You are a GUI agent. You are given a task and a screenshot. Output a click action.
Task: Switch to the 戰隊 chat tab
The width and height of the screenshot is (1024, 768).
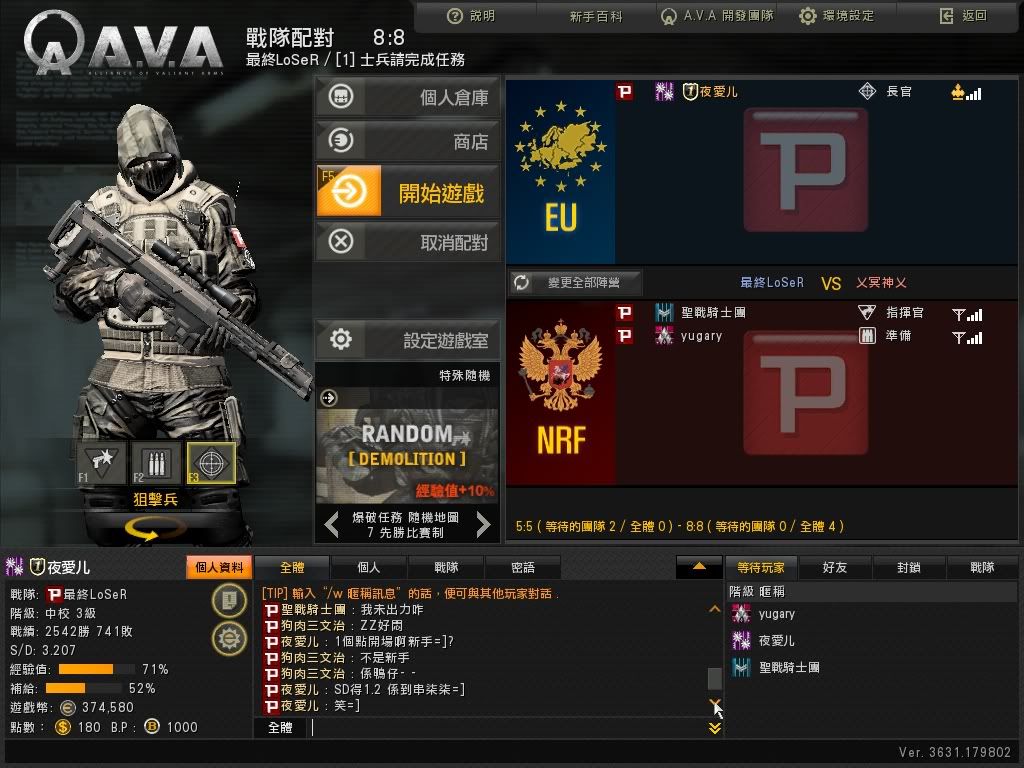click(446, 568)
